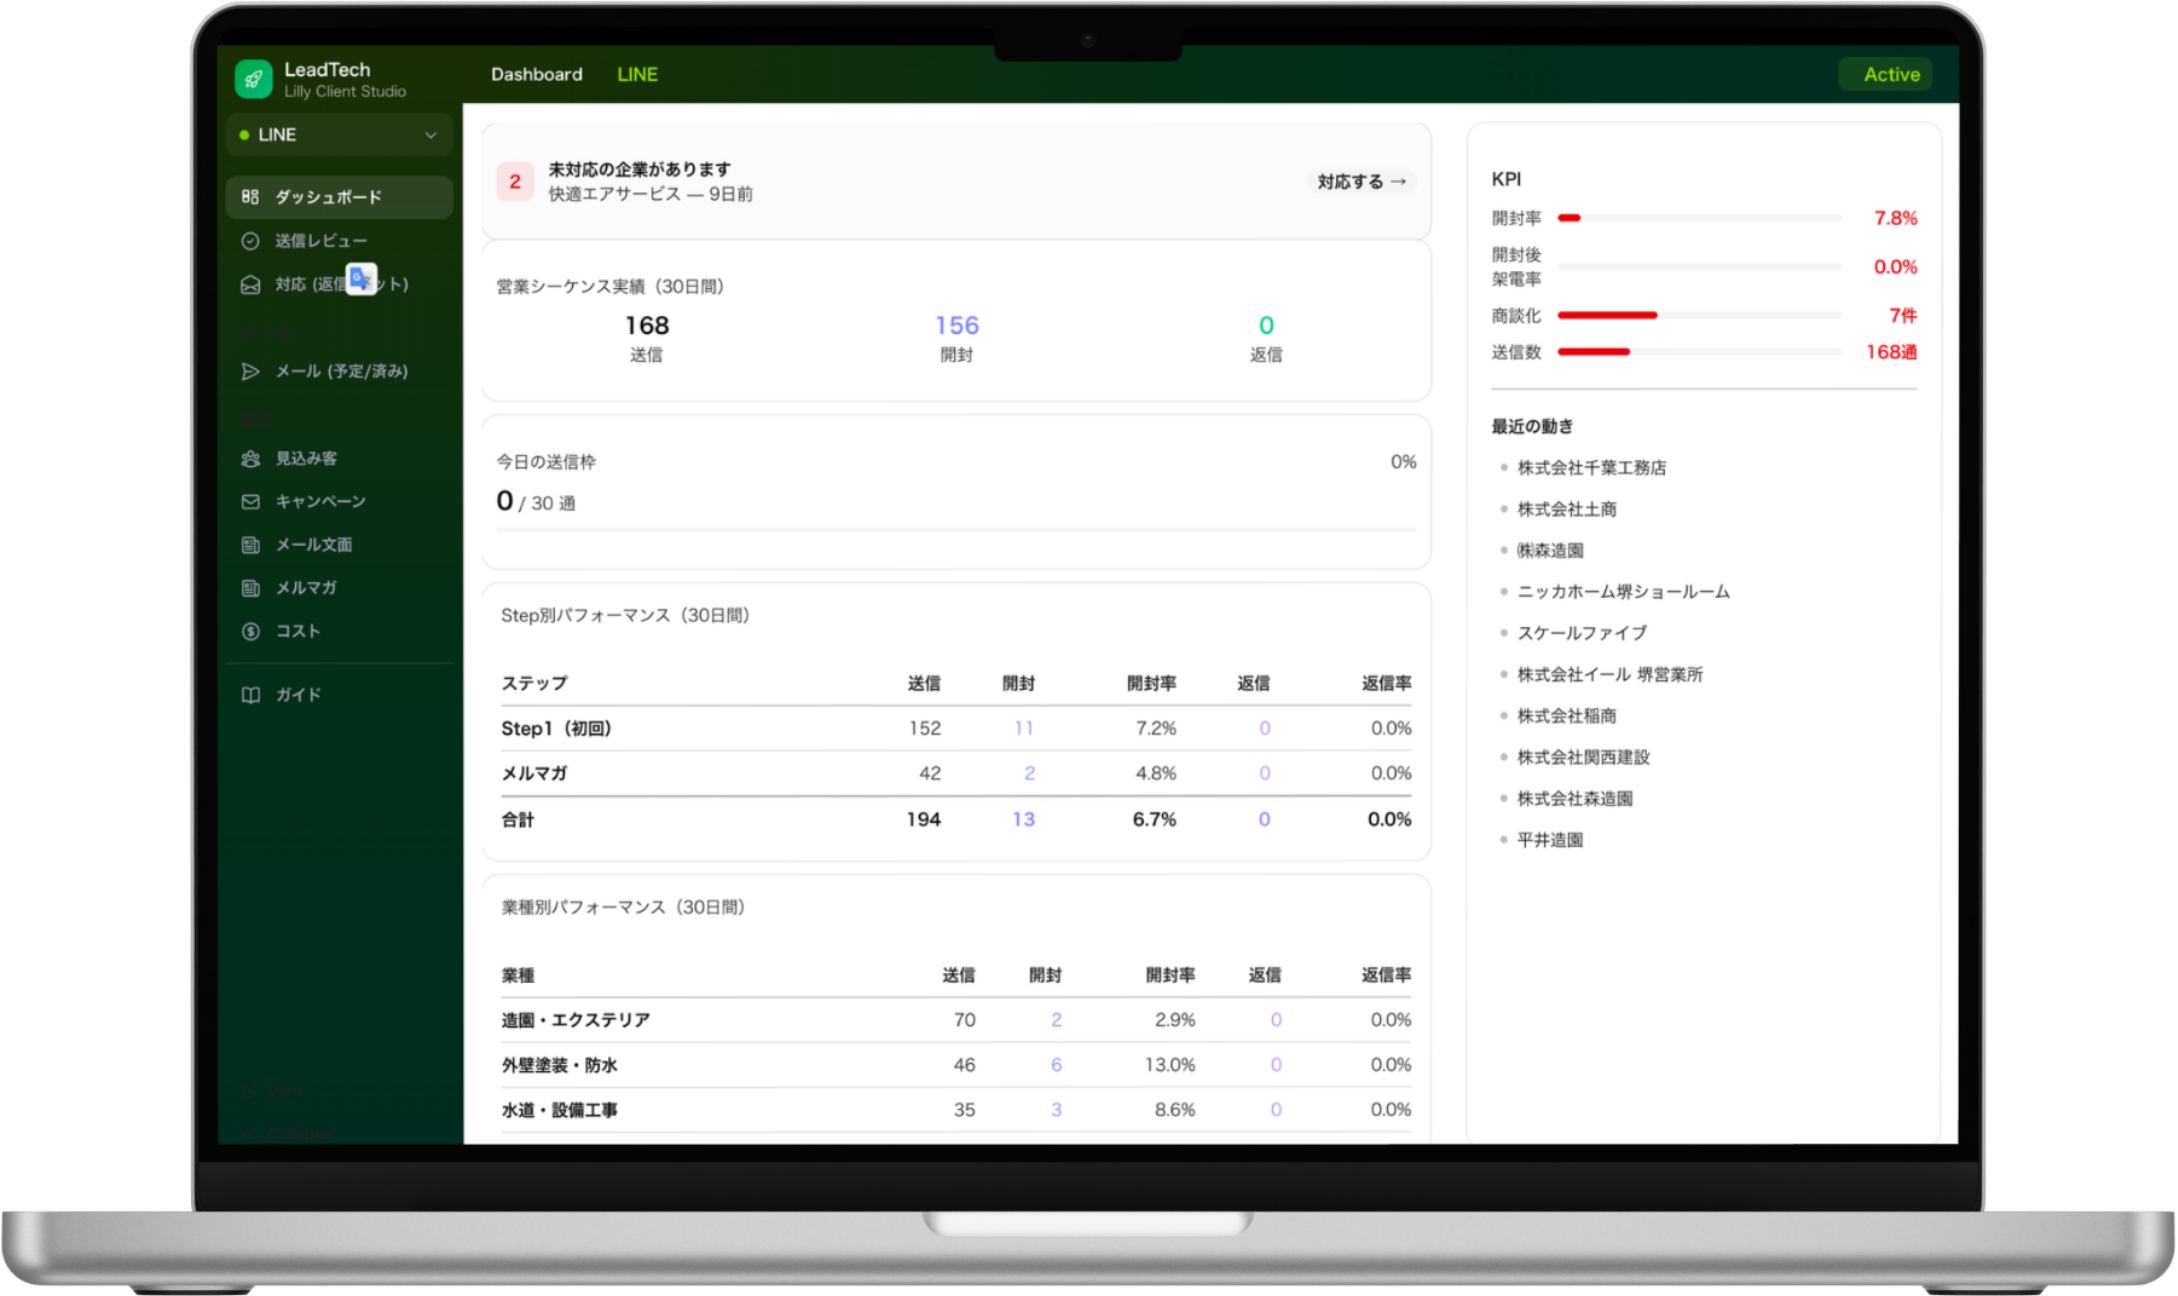Switch to the LINE top tab
The width and height of the screenshot is (2178, 1296).
coord(637,74)
